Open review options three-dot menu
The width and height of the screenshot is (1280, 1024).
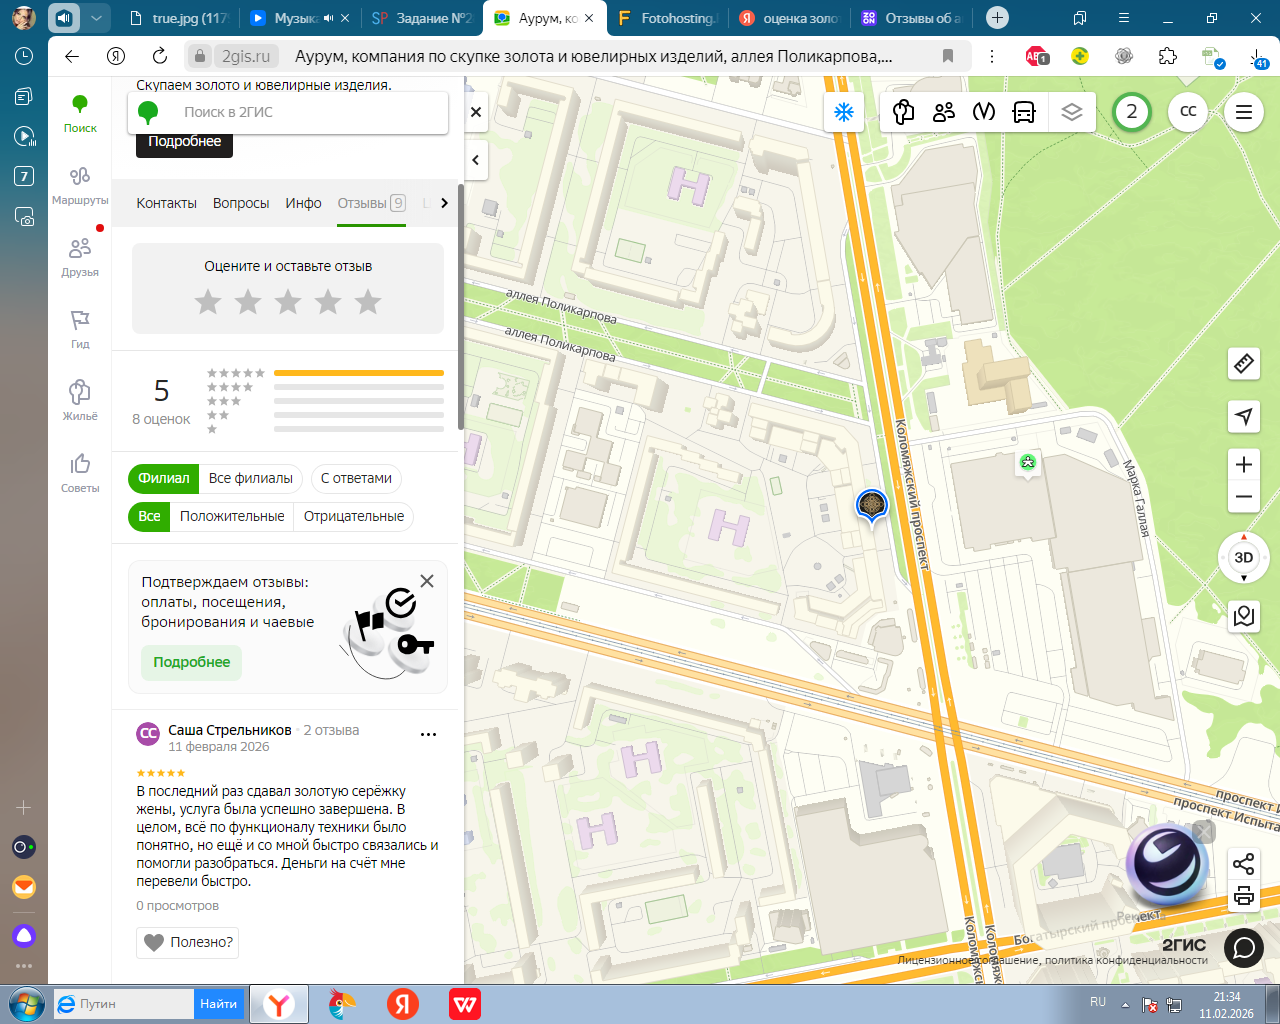(428, 734)
